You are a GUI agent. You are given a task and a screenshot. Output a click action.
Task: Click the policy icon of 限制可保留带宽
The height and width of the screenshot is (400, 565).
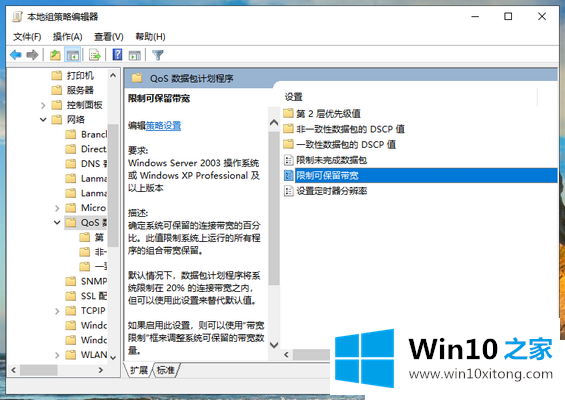coord(289,175)
